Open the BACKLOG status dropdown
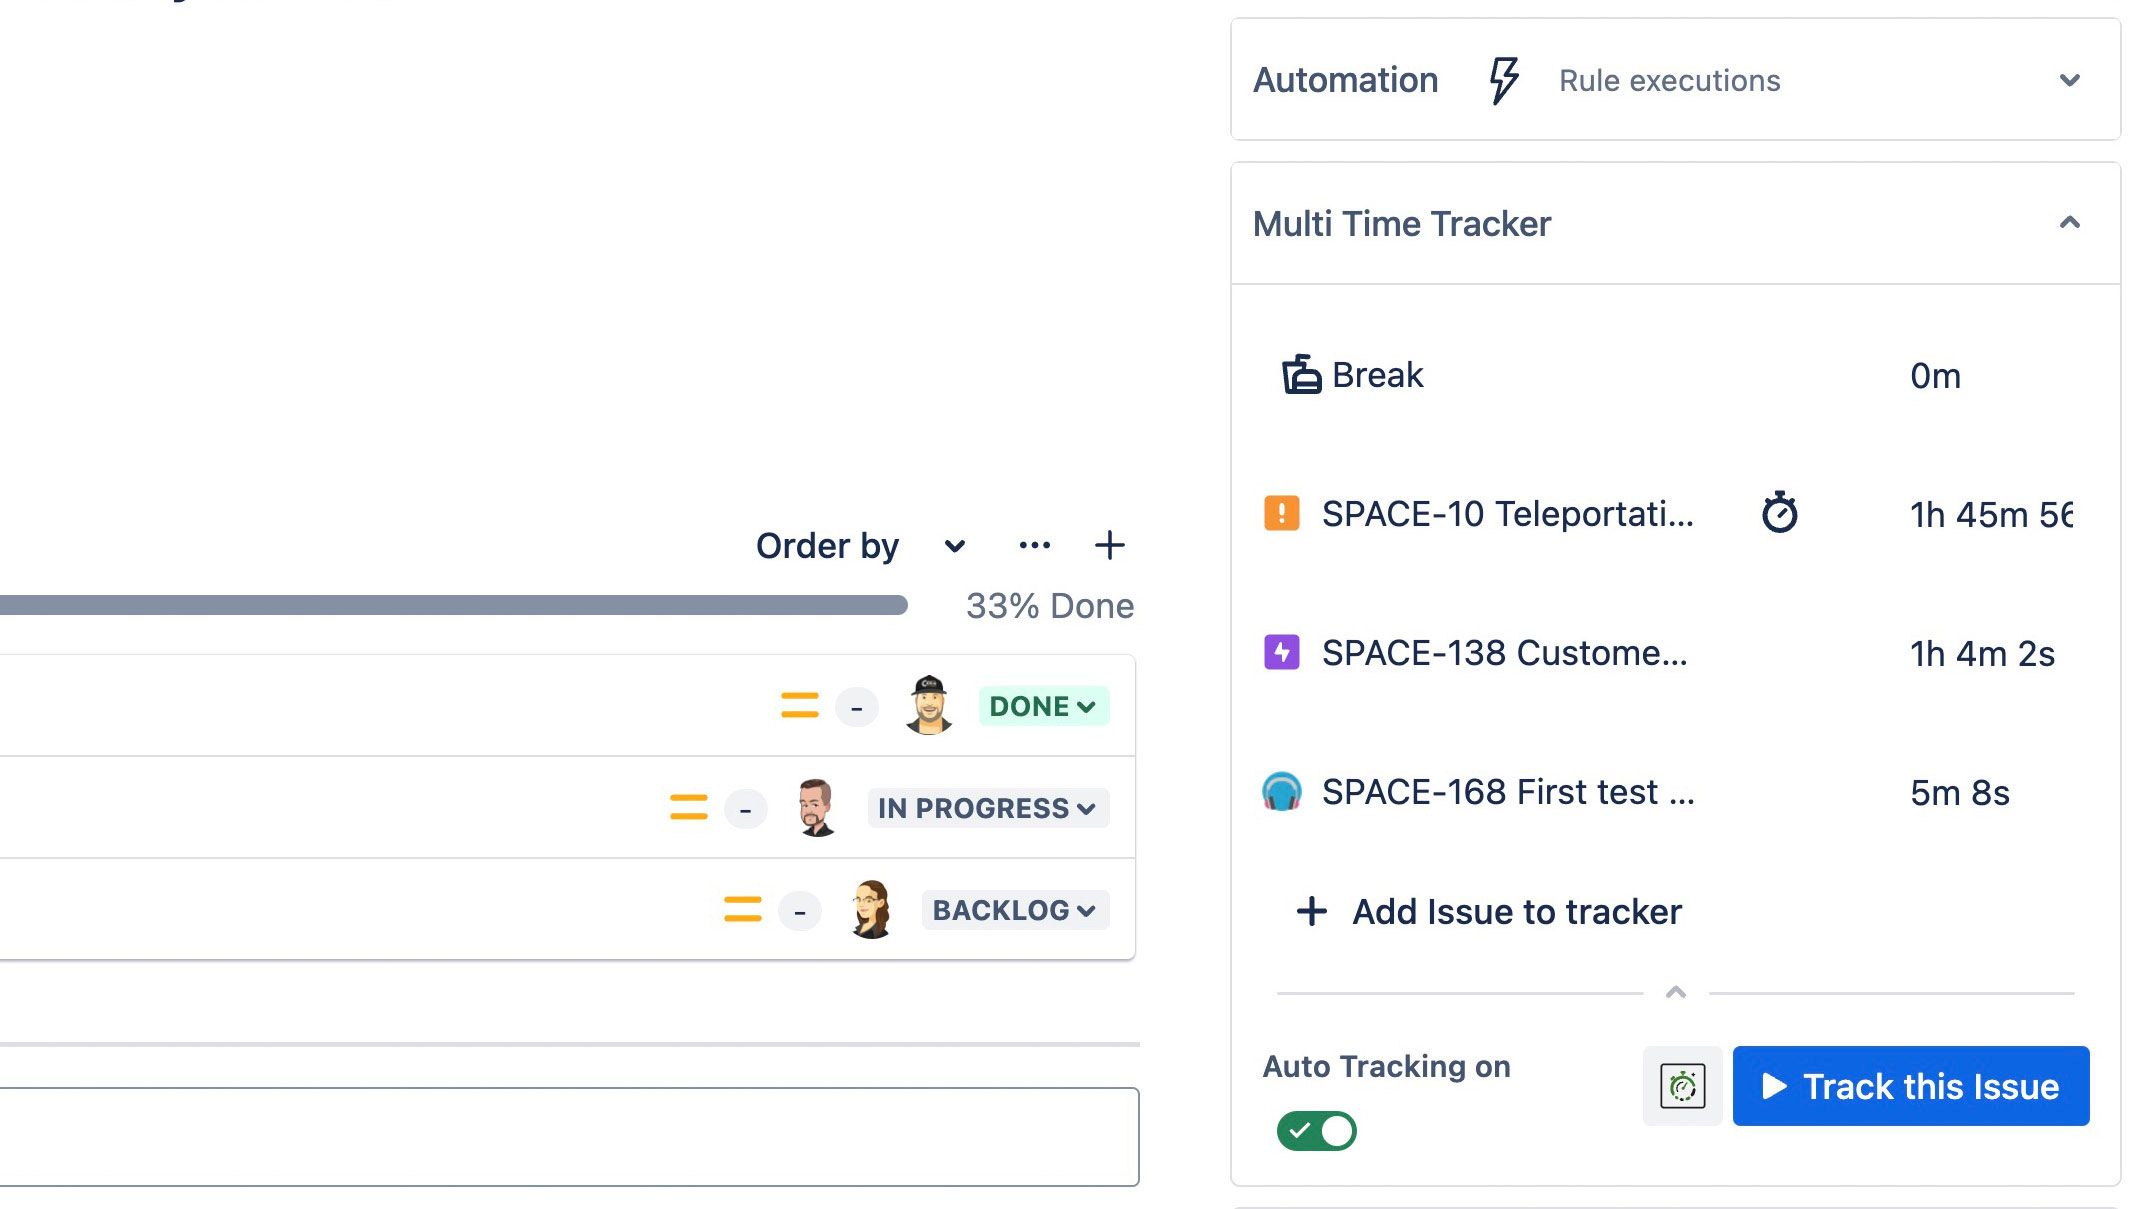This screenshot has height=1209, width=2149. coord(1014,910)
